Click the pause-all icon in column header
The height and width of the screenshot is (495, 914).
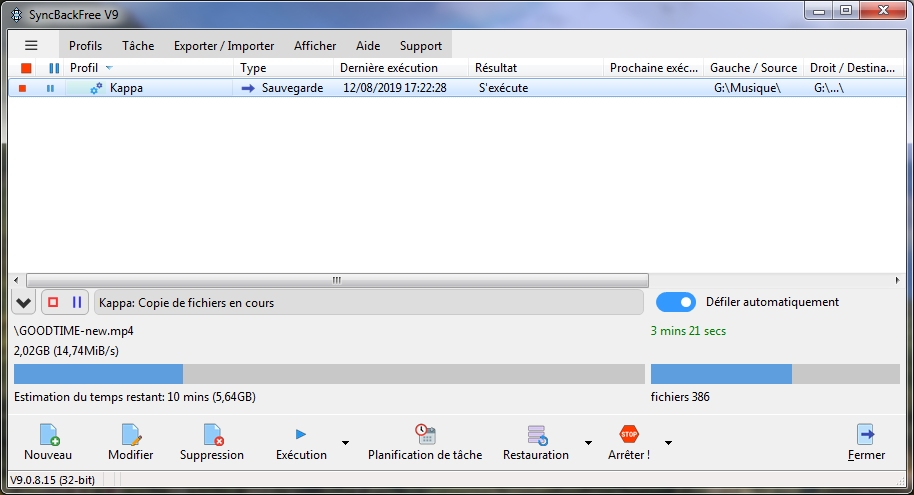[54, 68]
